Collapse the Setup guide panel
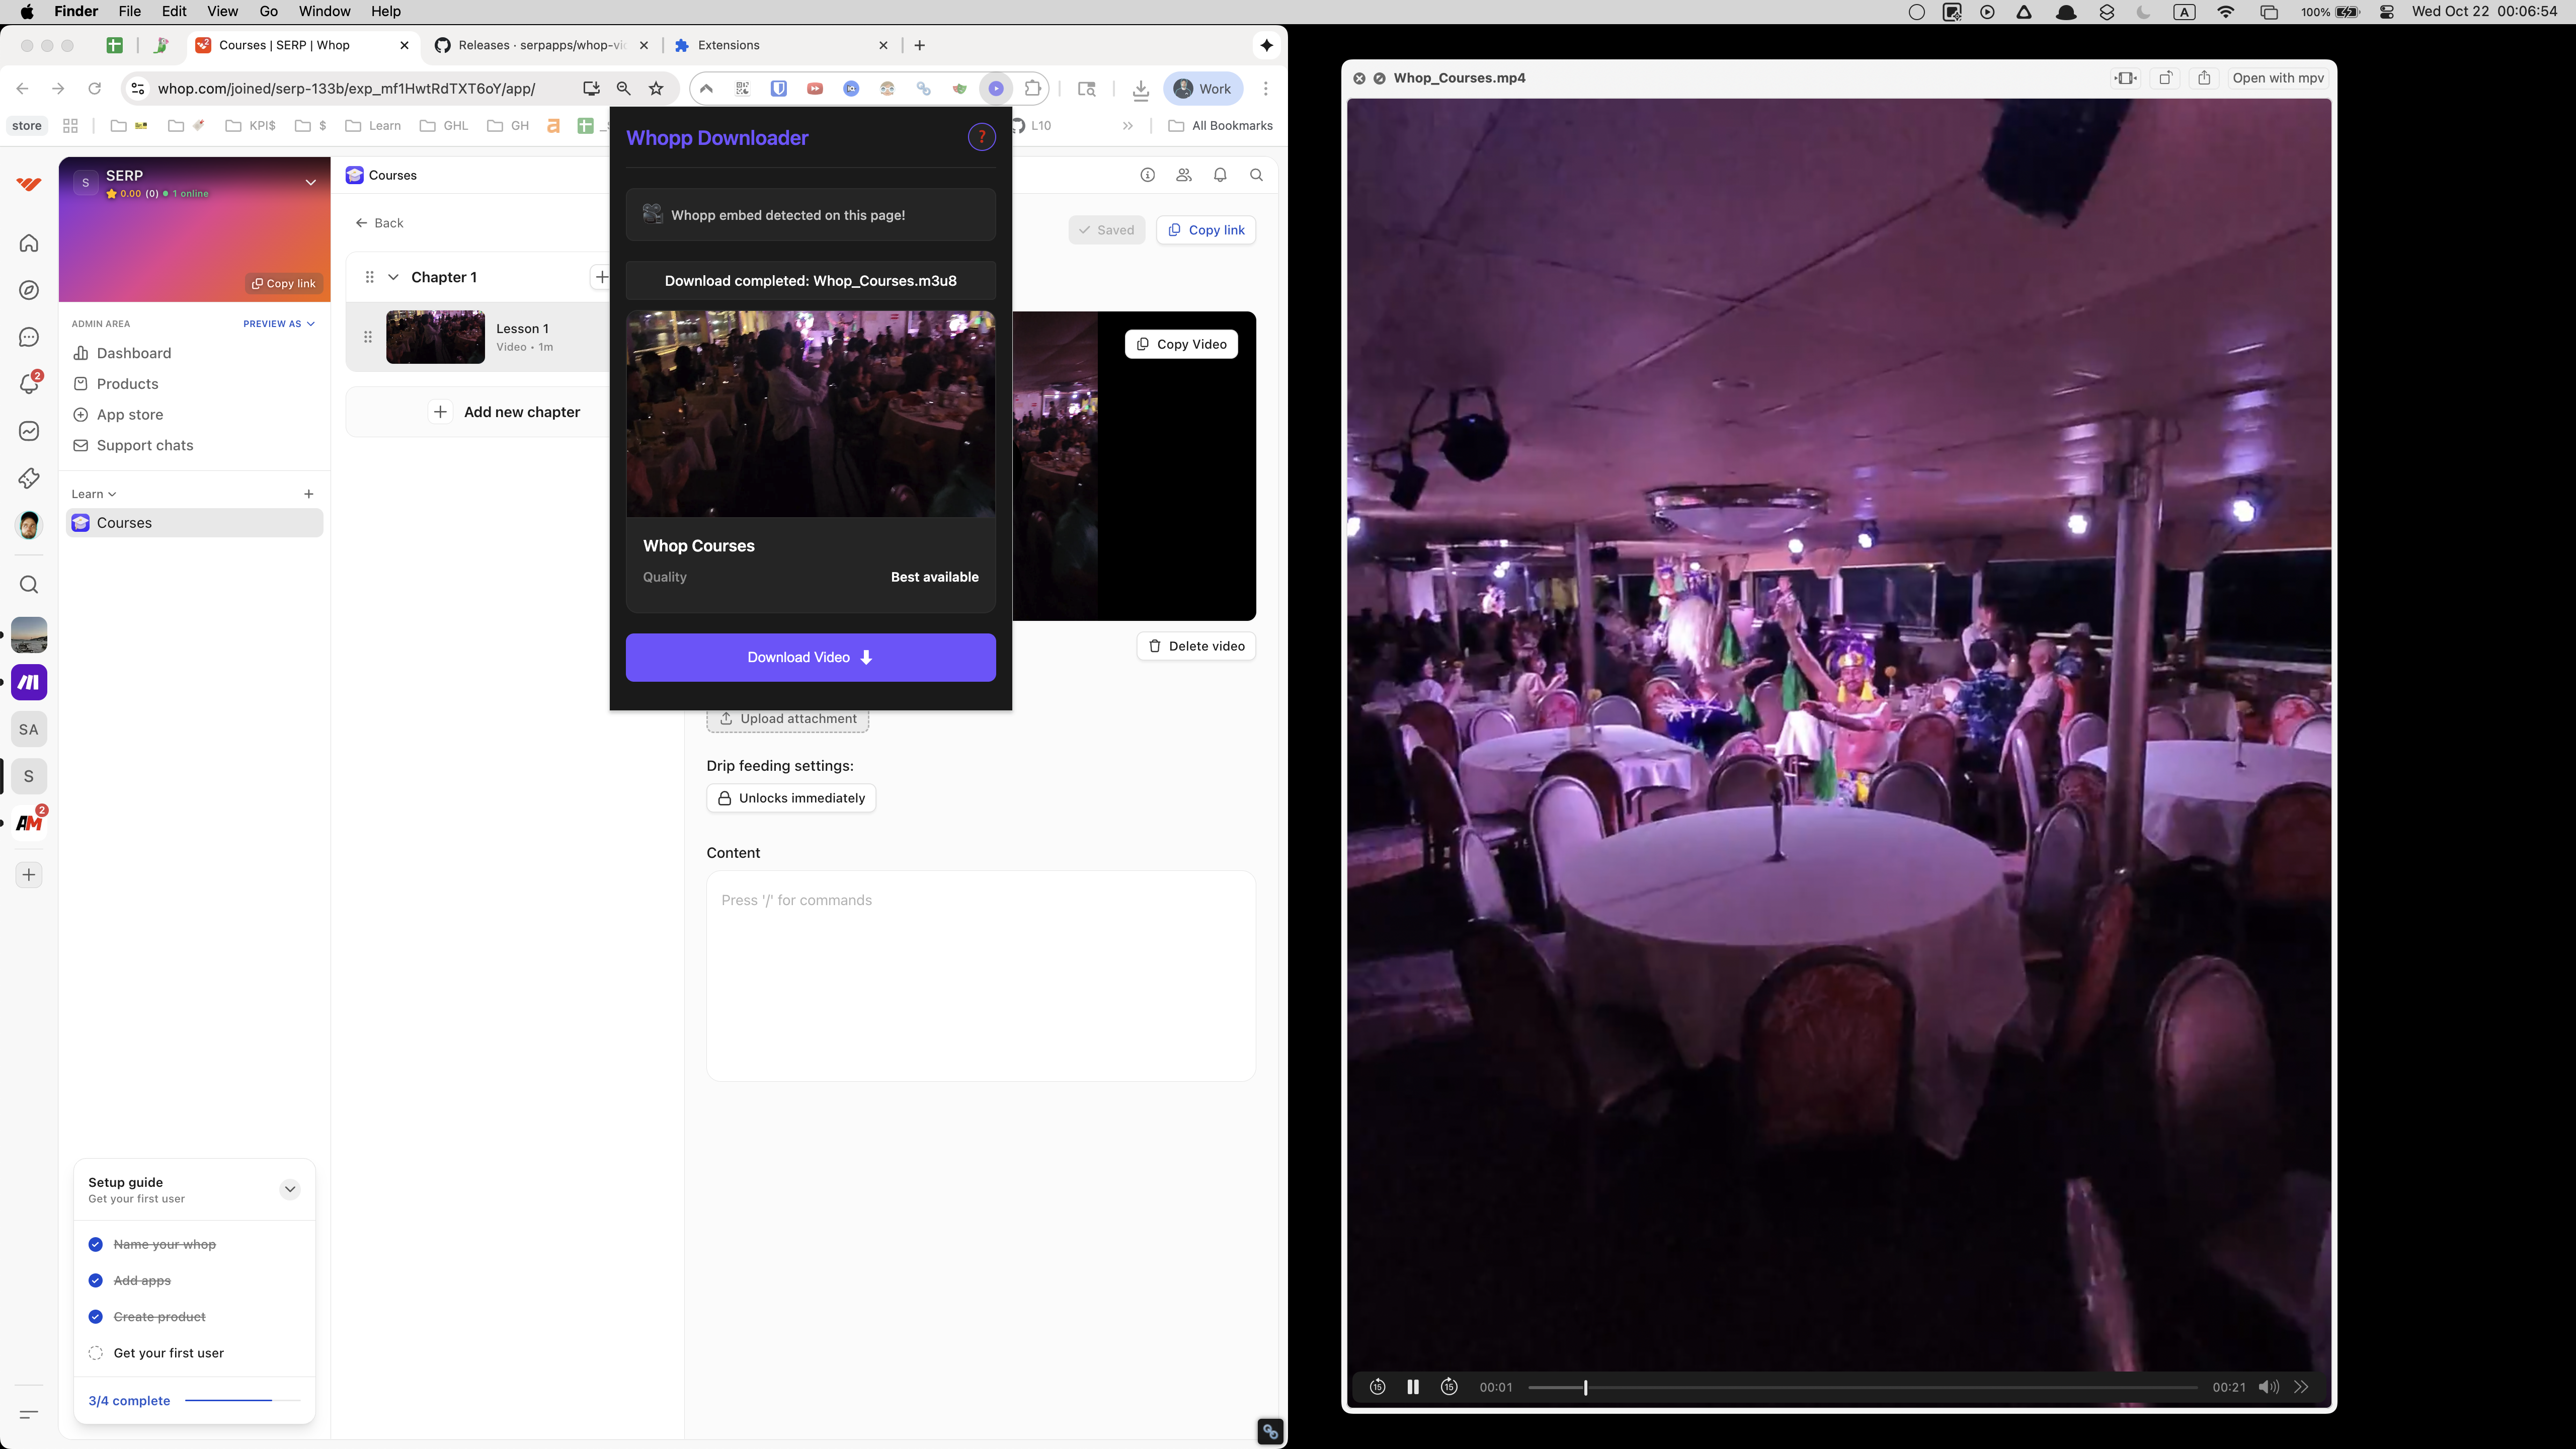The height and width of the screenshot is (1449, 2576). tap(290, 1189)
